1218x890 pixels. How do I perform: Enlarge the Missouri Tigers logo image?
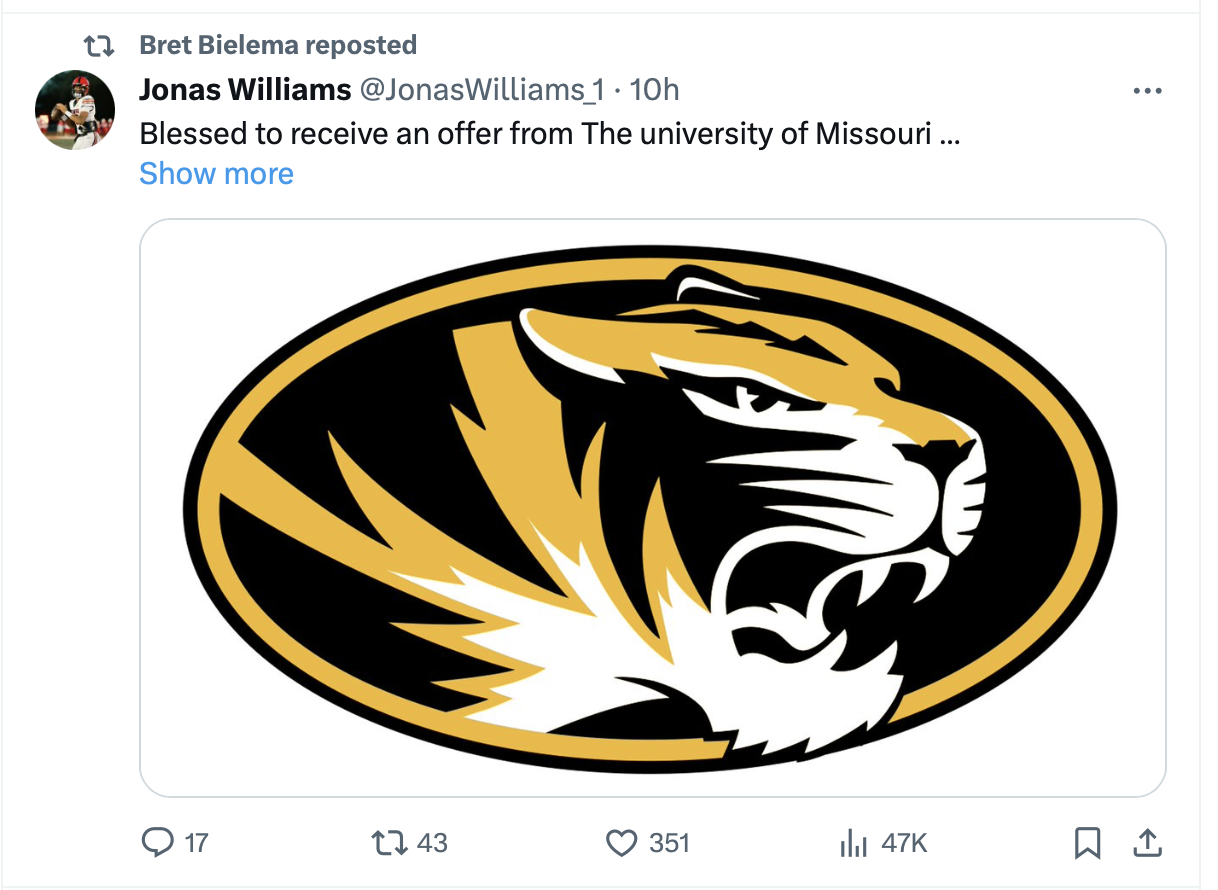652,508
